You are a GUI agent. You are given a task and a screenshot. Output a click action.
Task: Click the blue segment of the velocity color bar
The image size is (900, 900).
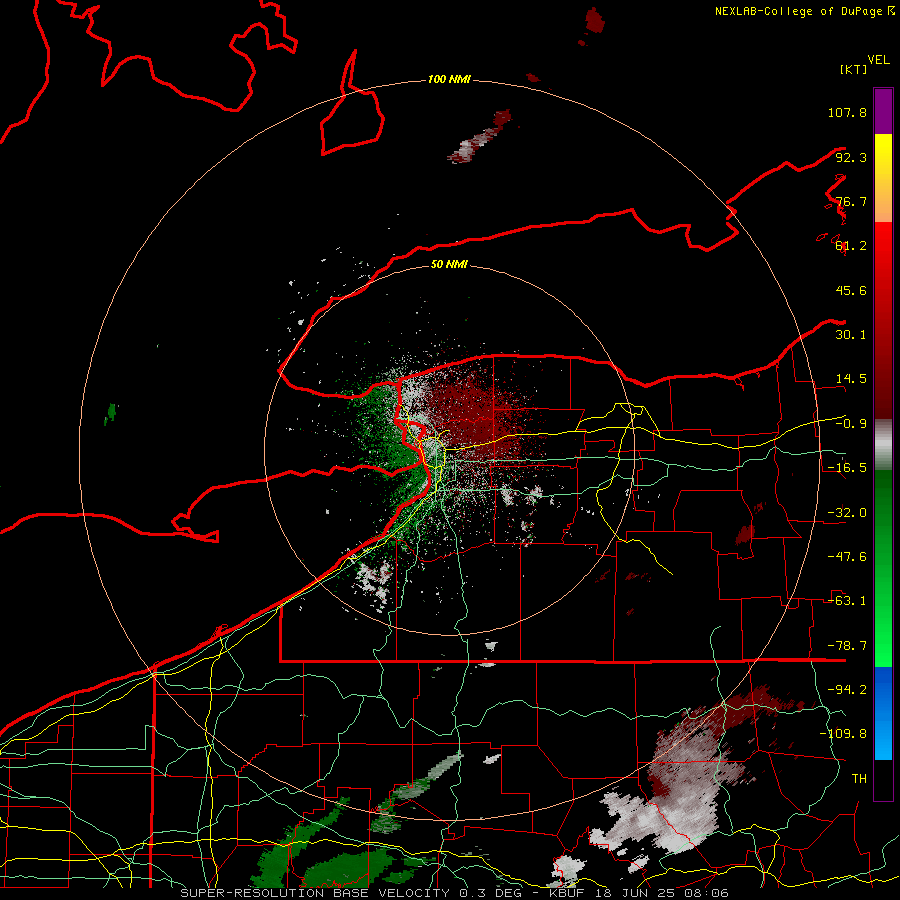(x=883, y=713)
